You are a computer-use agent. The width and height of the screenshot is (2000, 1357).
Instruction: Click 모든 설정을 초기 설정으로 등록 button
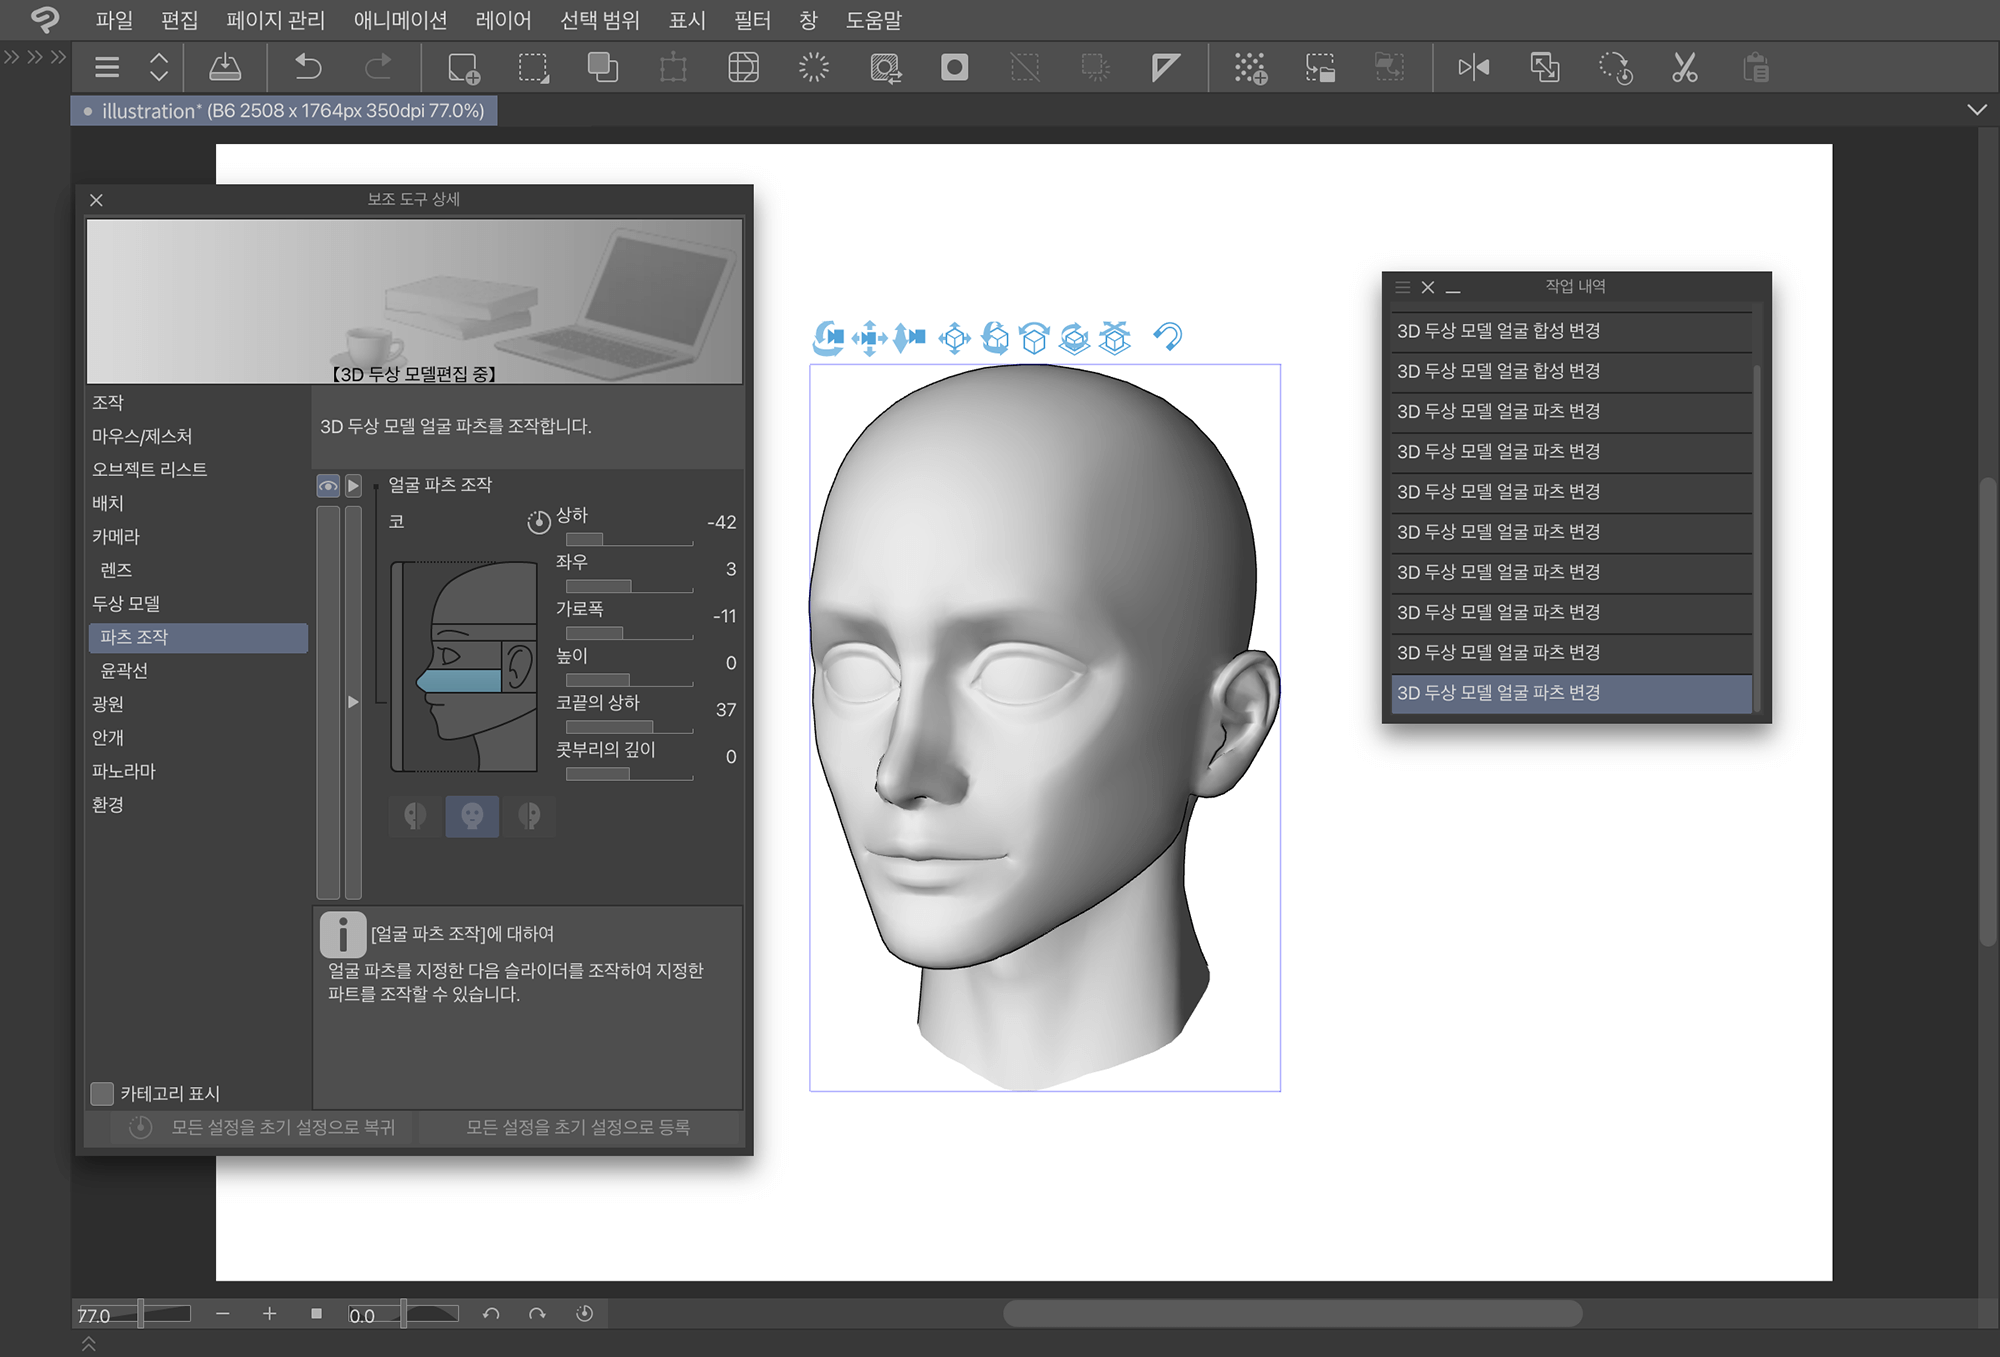click(x=578, y=1127)
